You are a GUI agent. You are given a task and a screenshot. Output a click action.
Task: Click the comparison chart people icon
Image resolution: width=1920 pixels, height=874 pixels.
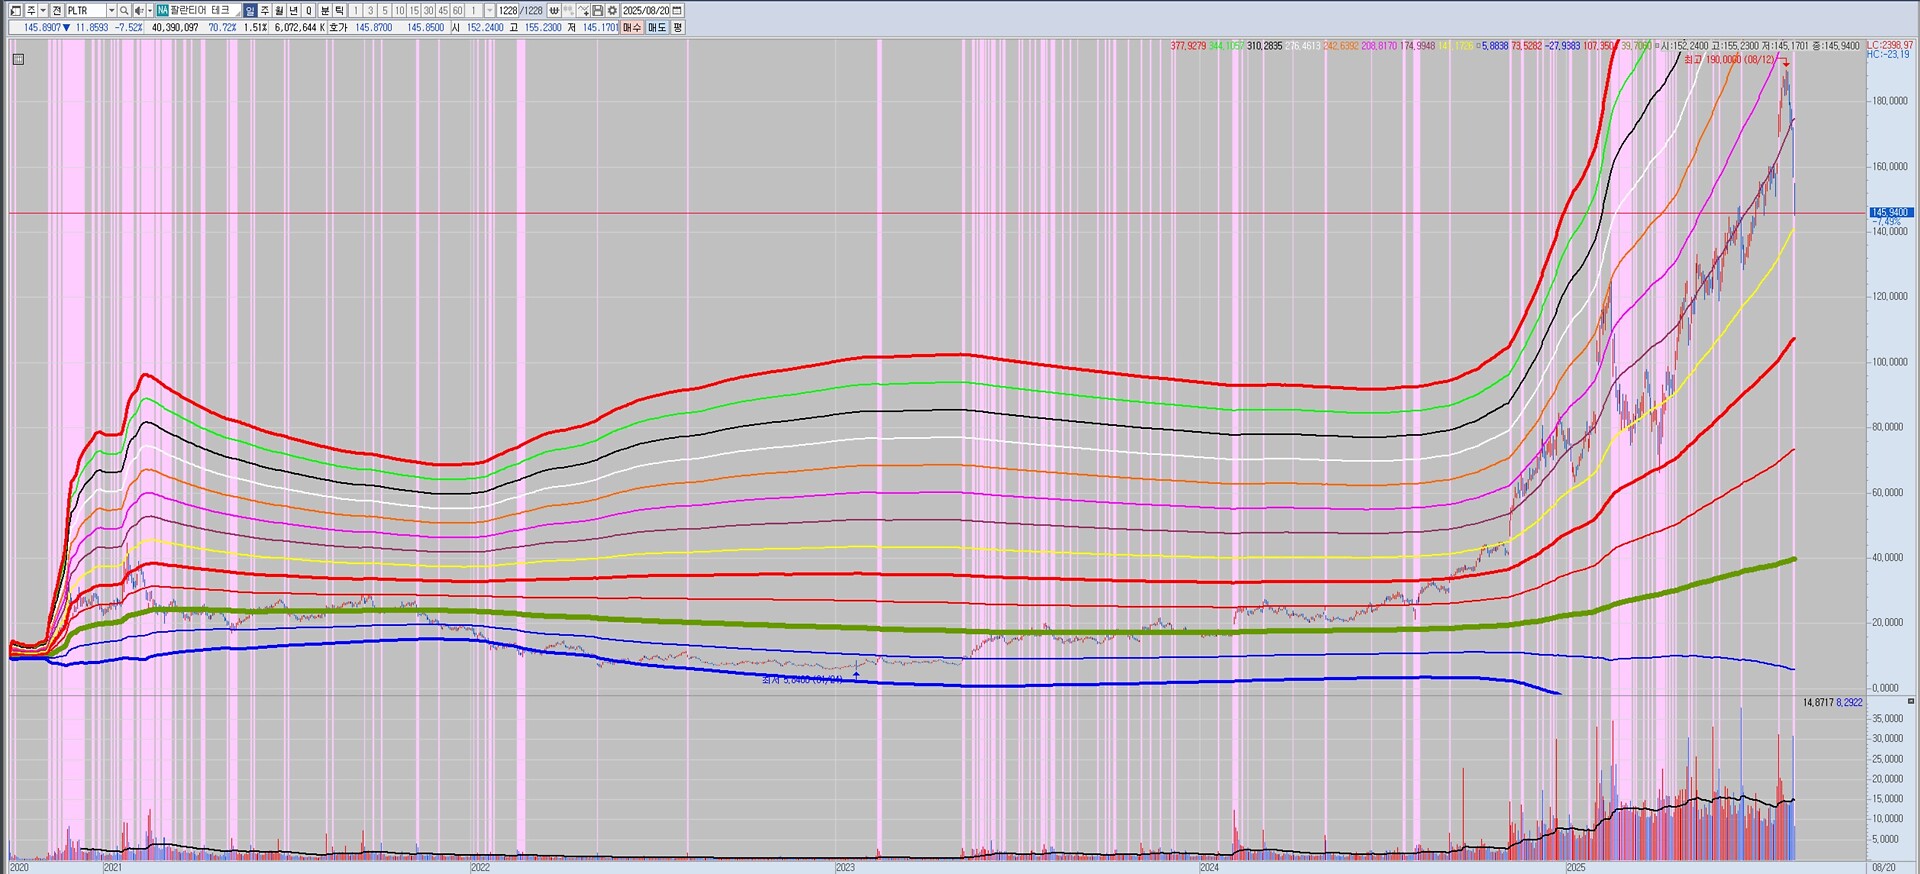(x=569, y=10)
